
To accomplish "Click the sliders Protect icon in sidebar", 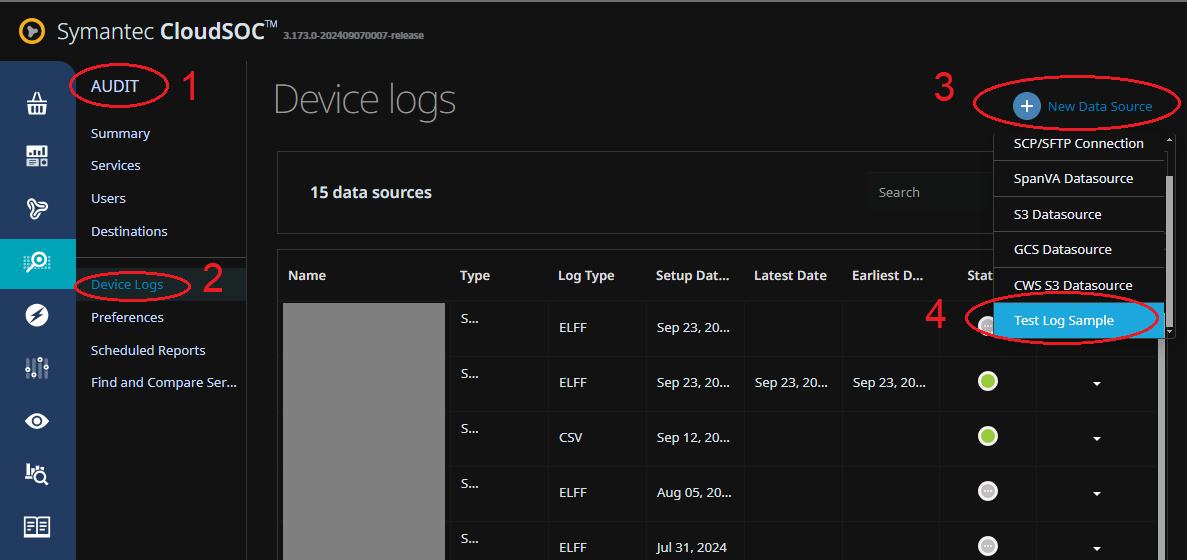I will [37, 368].
